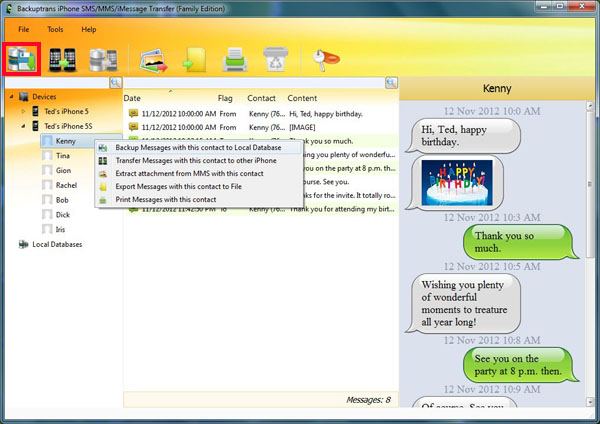
Task: Select contact Gion in the tree
Action: tap(63, 170)
